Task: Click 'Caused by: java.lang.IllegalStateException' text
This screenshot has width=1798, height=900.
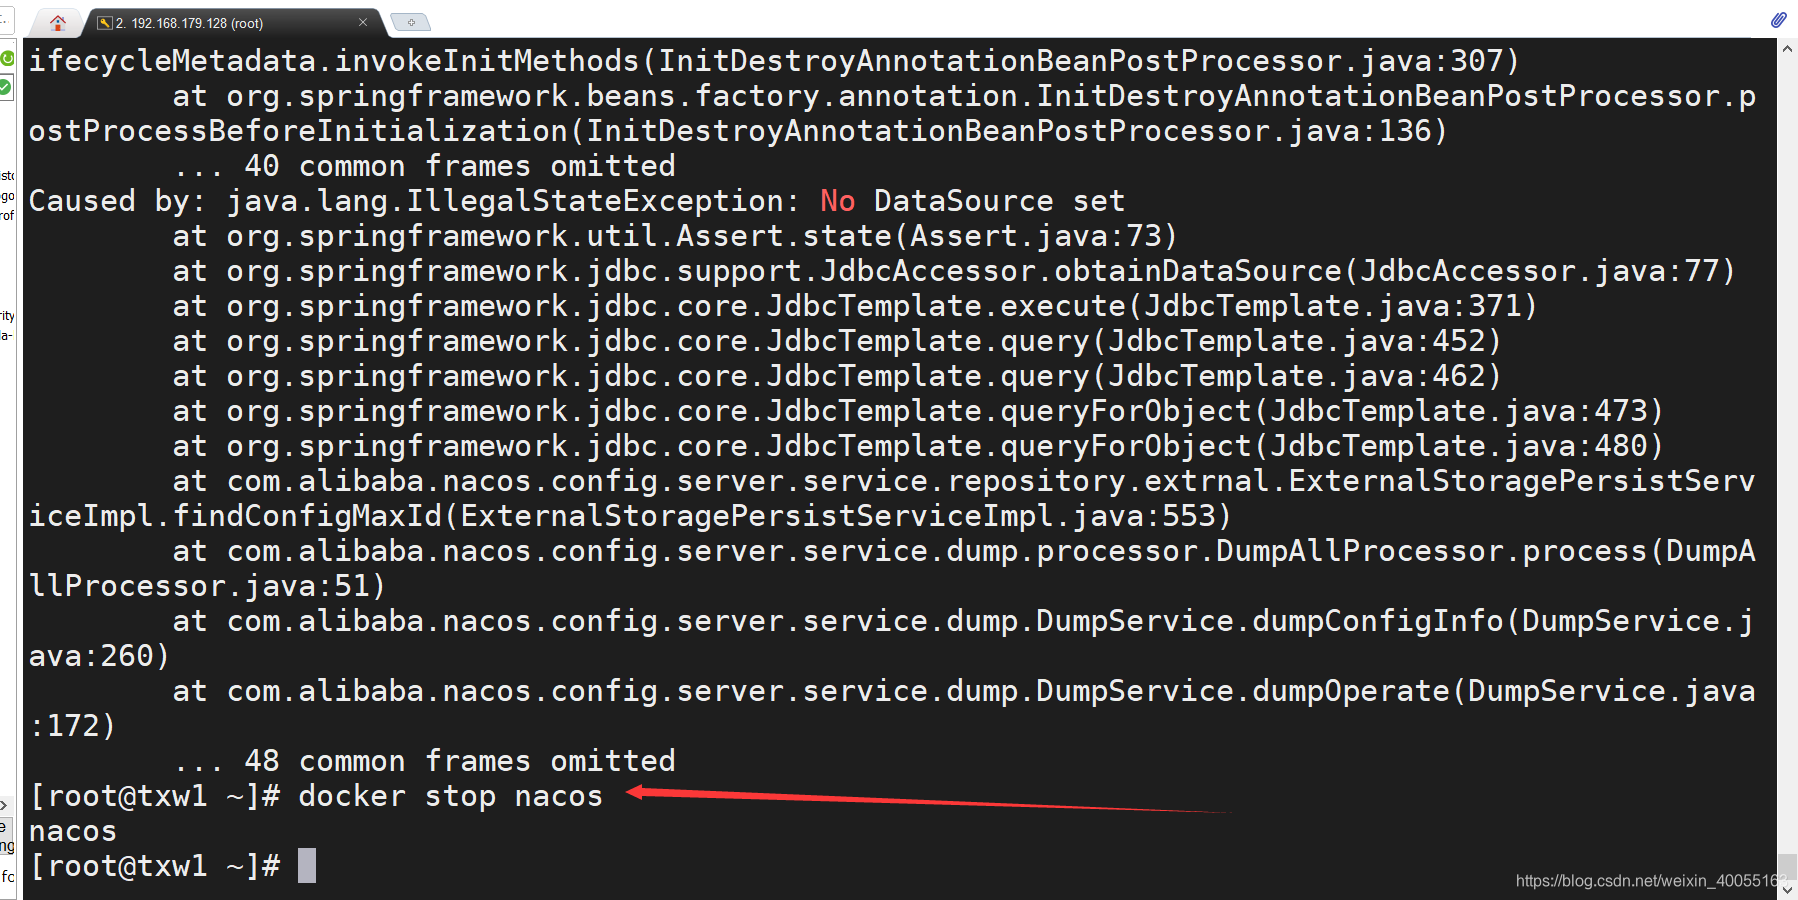Action: tap(406, 201)
